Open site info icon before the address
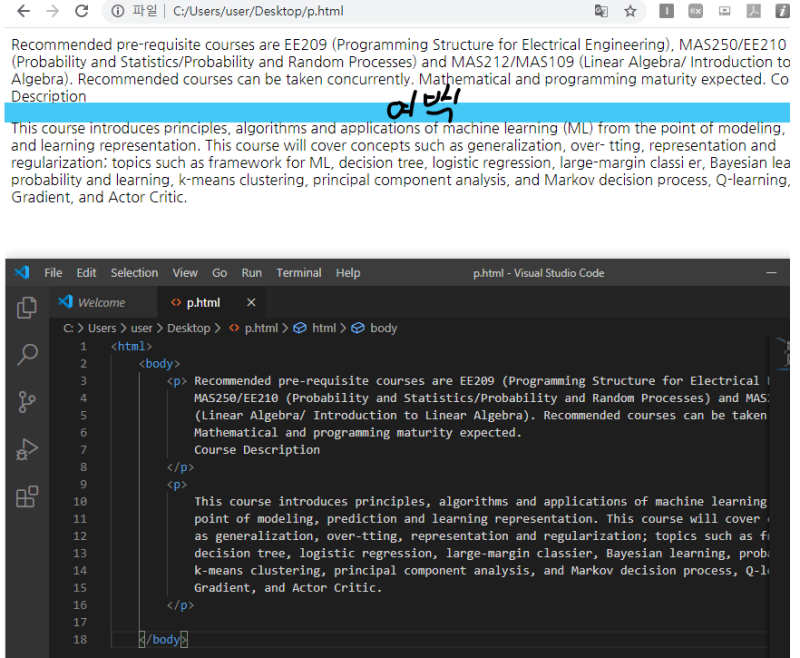The height and width of the screenshot is (658, 800). [118, 11]
